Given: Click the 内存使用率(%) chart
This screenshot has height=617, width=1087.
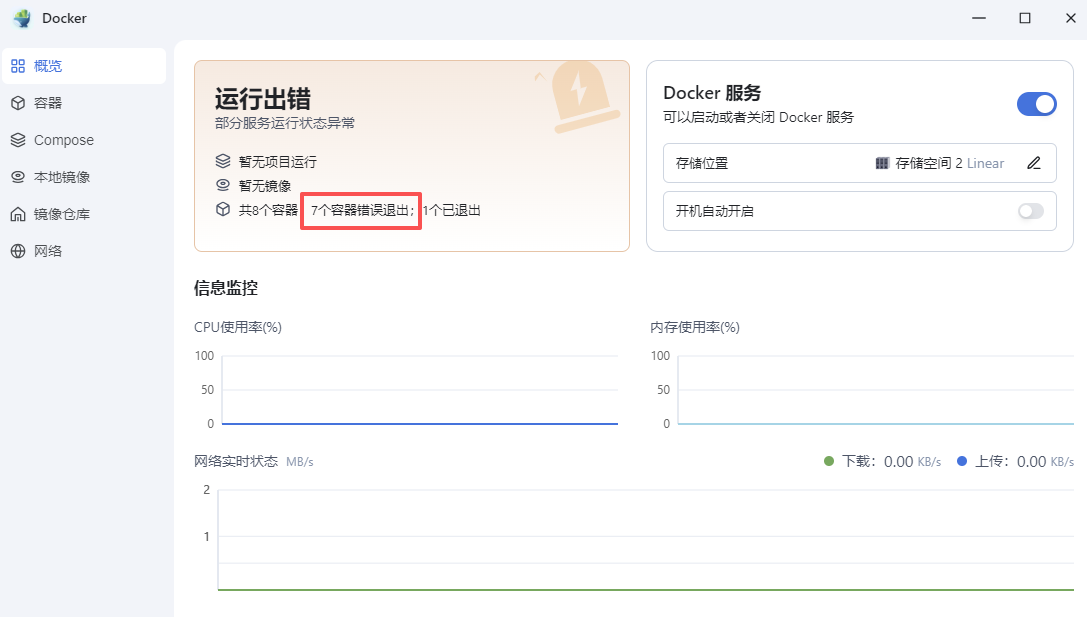Looking at the screenshot, I should click(862, 389).
